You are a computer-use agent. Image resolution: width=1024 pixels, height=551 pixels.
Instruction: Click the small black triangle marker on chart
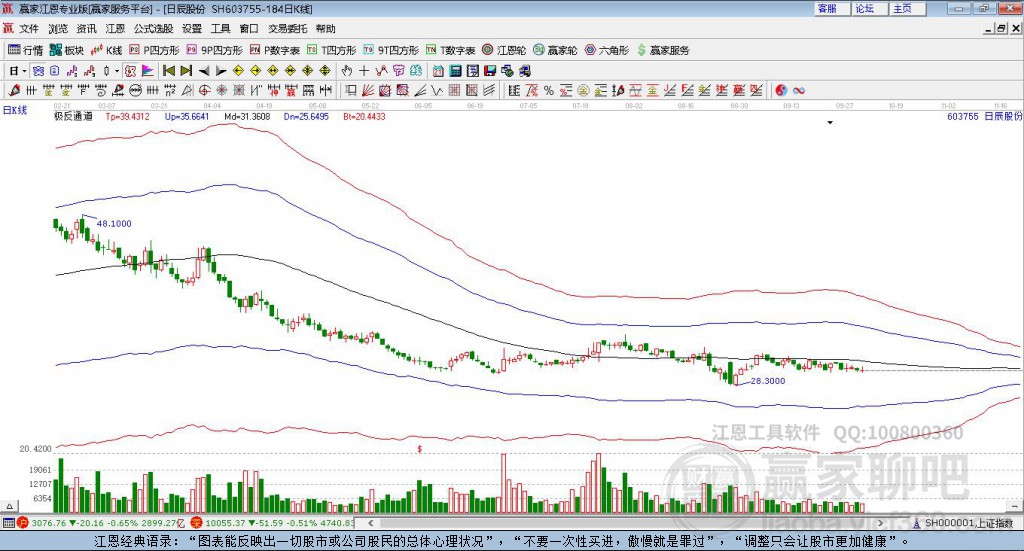point(830,123)
